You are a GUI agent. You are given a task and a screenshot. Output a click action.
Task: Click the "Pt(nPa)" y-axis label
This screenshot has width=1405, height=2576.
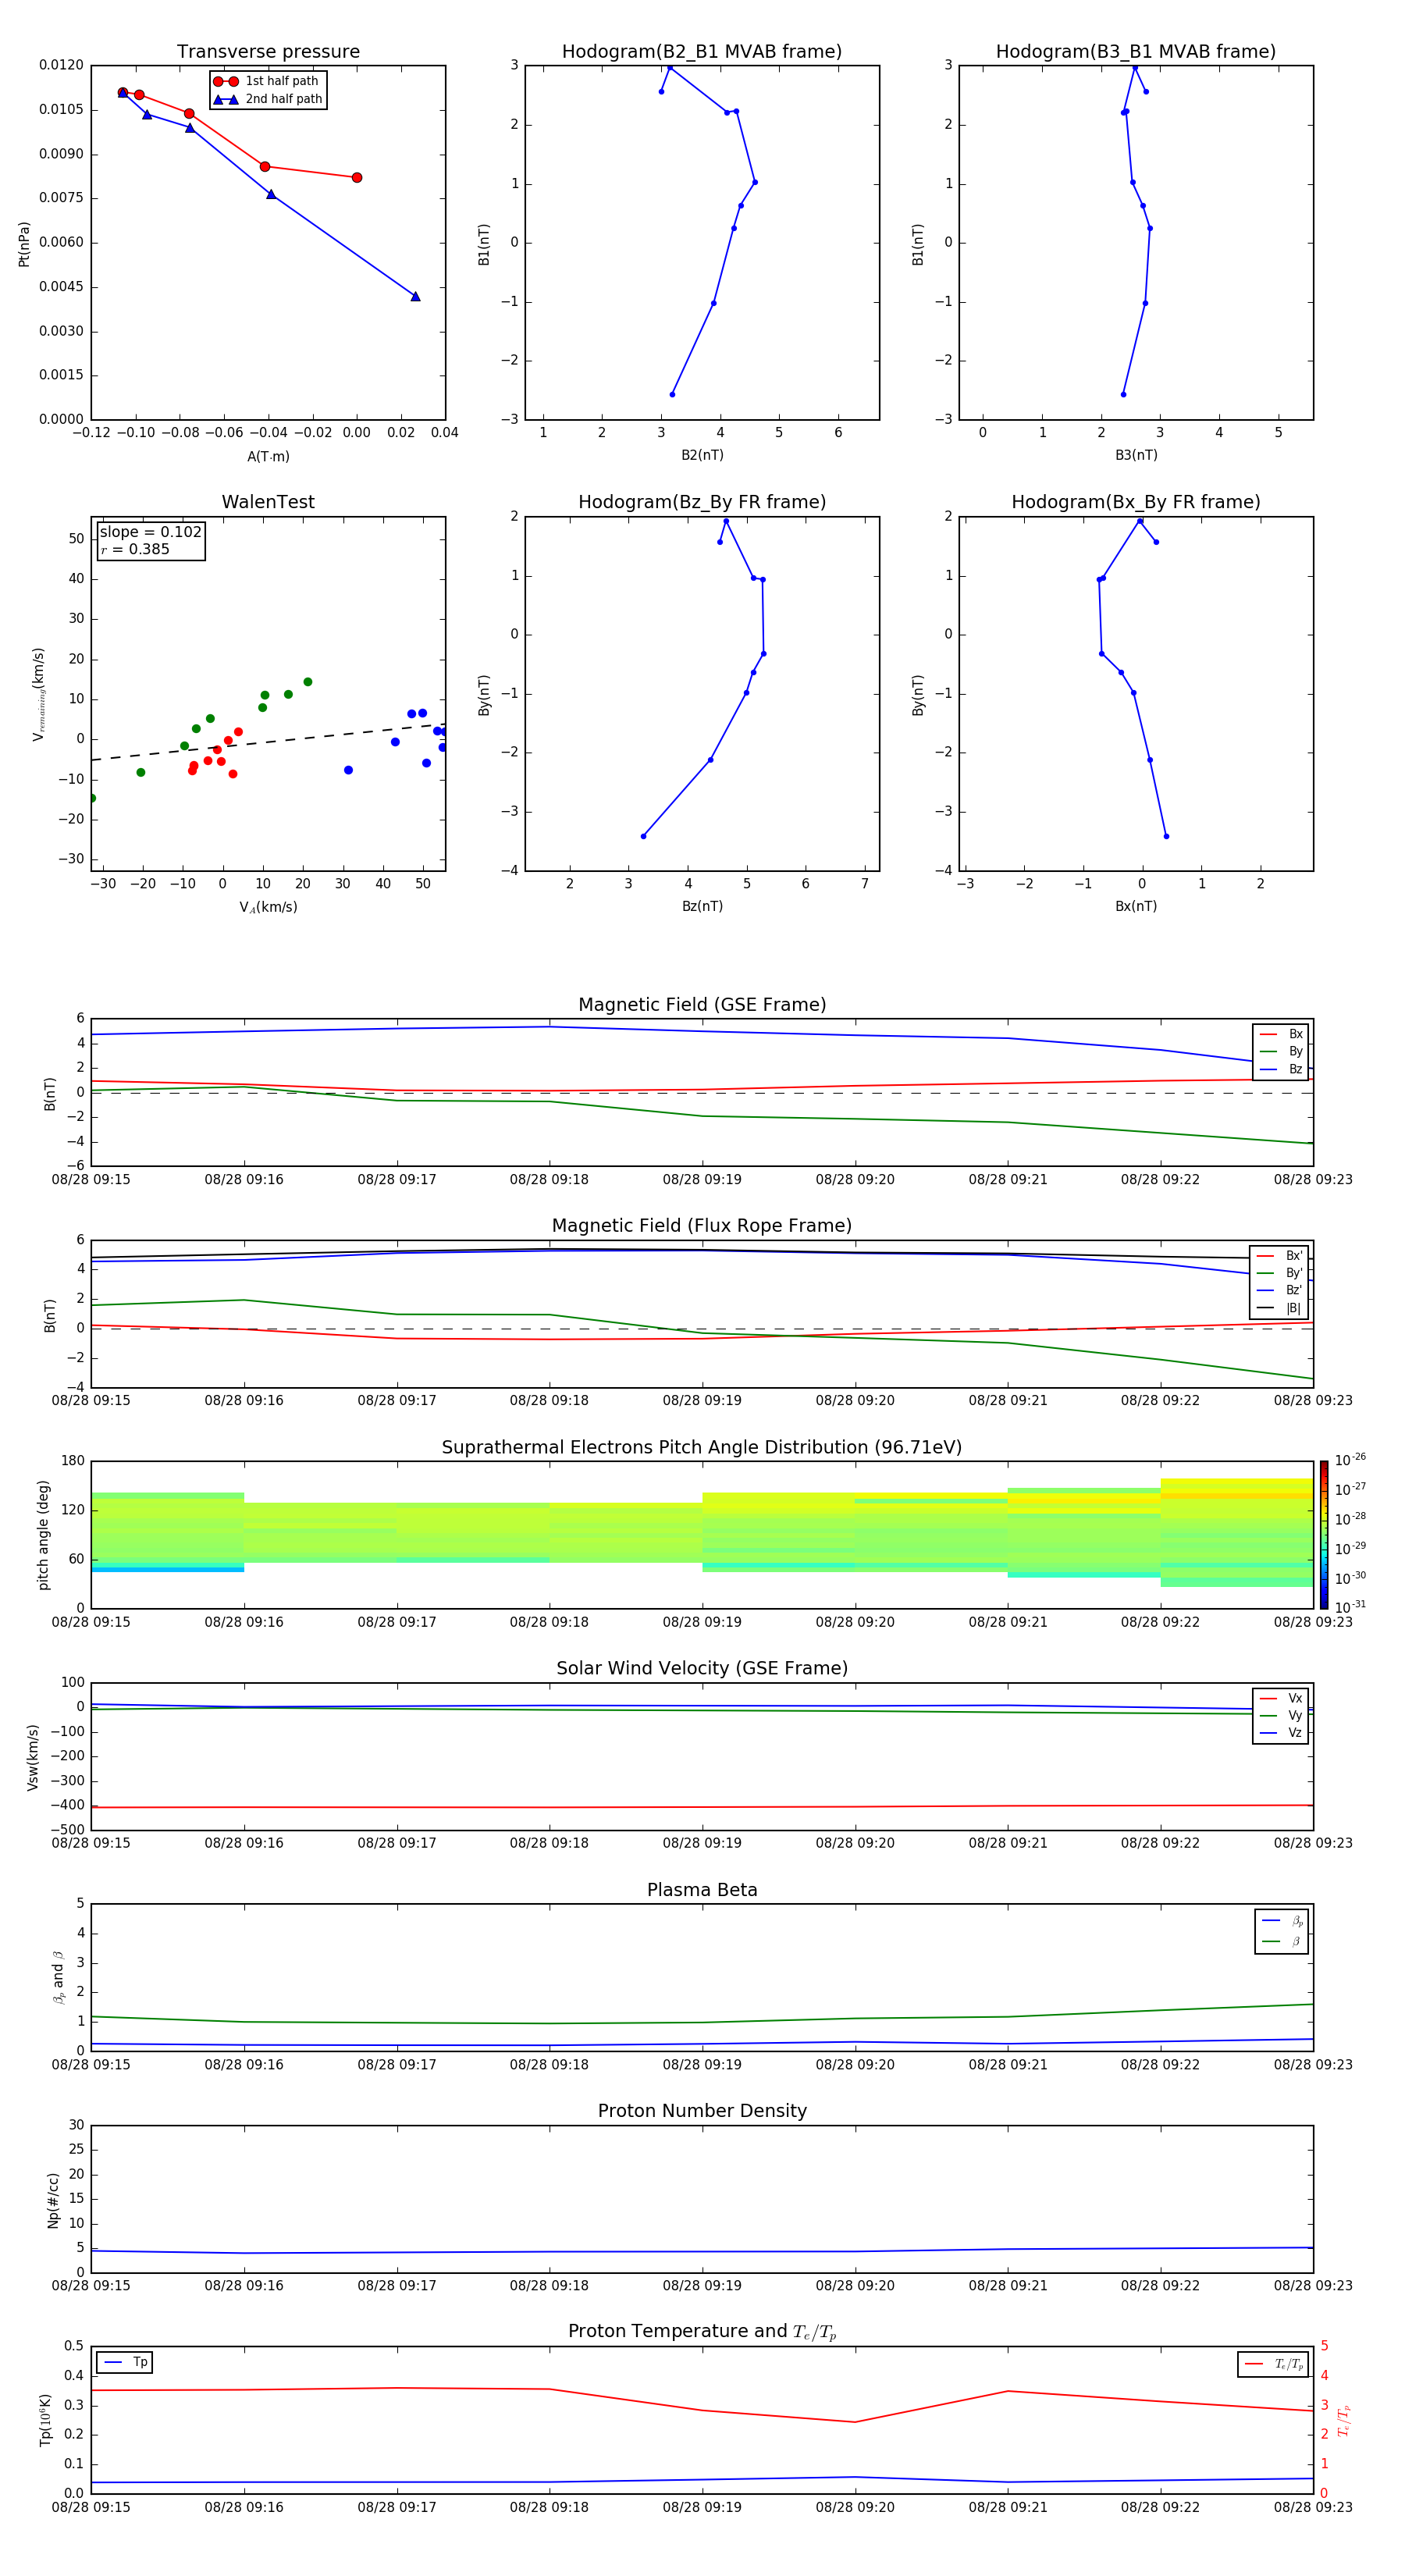point(24,243)
